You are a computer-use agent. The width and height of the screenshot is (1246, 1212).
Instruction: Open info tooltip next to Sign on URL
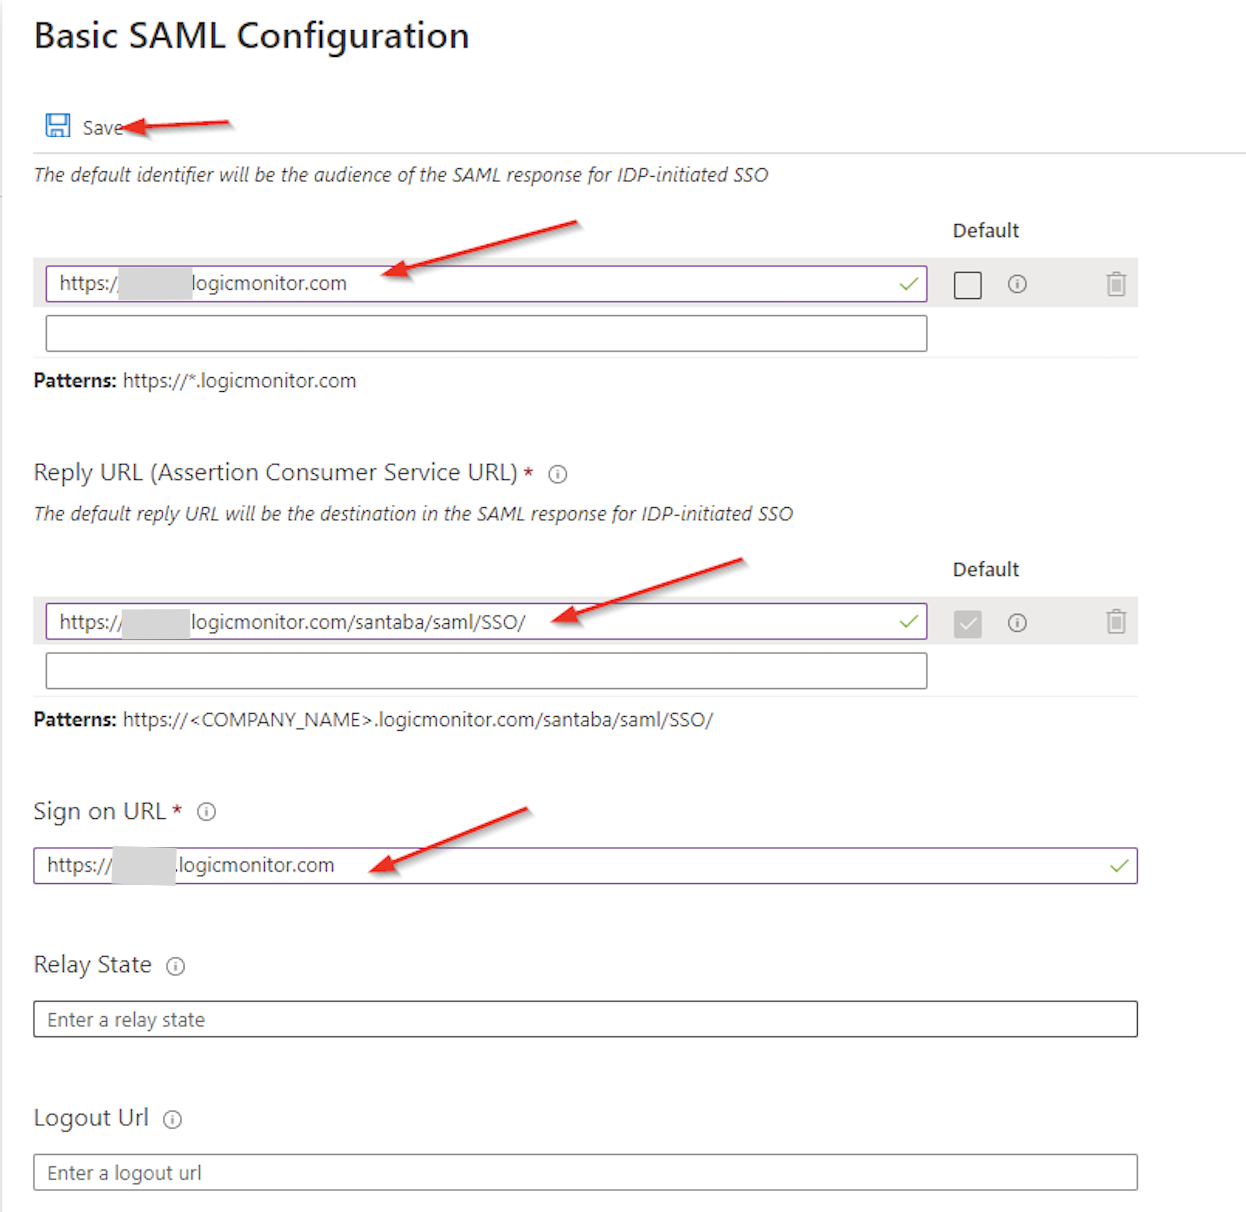tap(206, 812)
